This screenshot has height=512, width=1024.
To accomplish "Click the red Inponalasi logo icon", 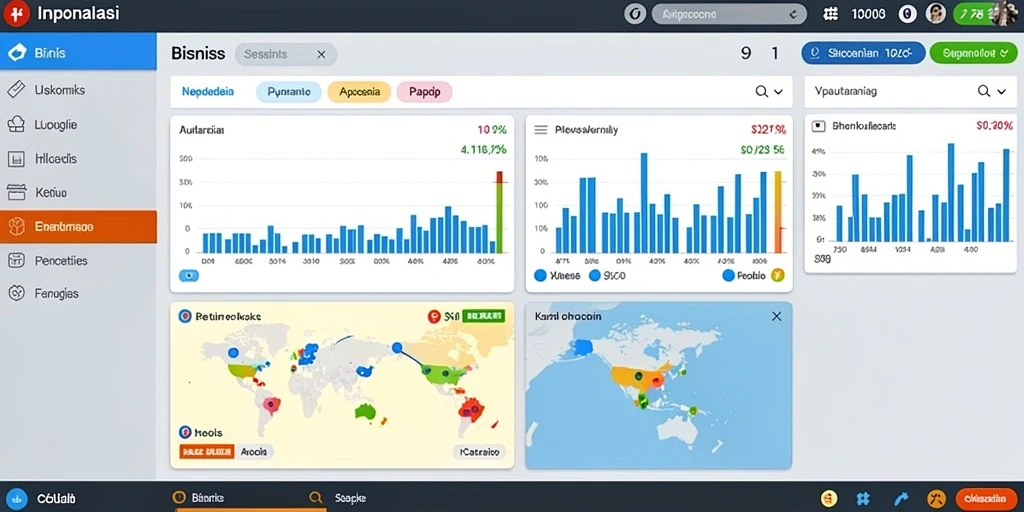I will (x=16, y=14).
